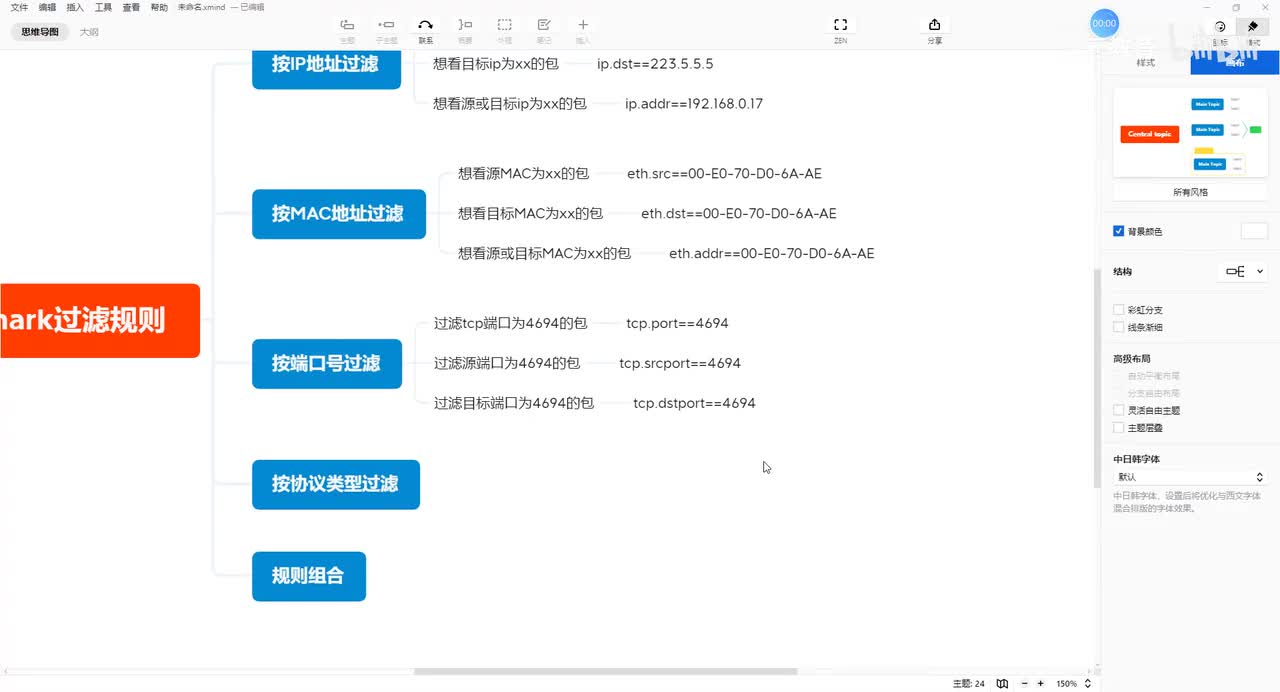The height and width of the screenshot is (692, 1280).
Task: Open the 插入 menu
Action: click(75, 7)
